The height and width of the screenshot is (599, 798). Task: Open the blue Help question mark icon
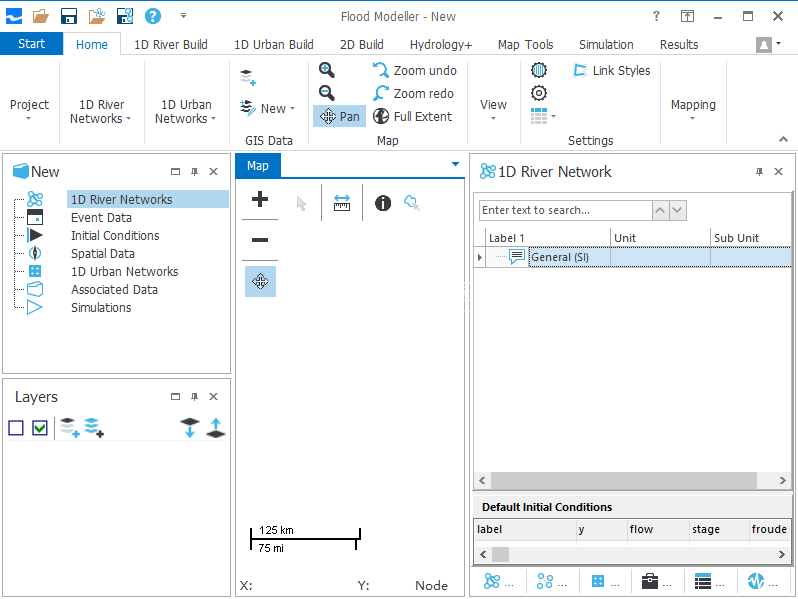153,16
